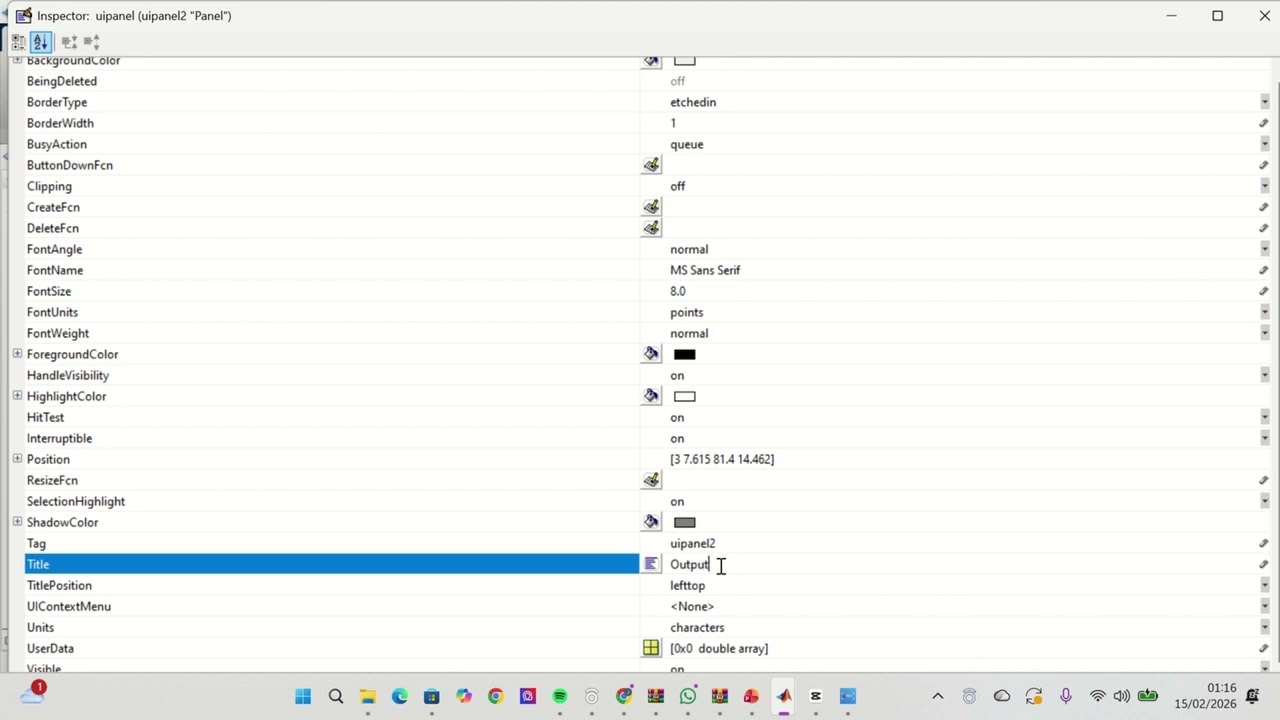The height and width of the screenshot is (720, 1280).
Task: Open the UIContextMenu dropdown arrow
Action: pos(1265,606)
